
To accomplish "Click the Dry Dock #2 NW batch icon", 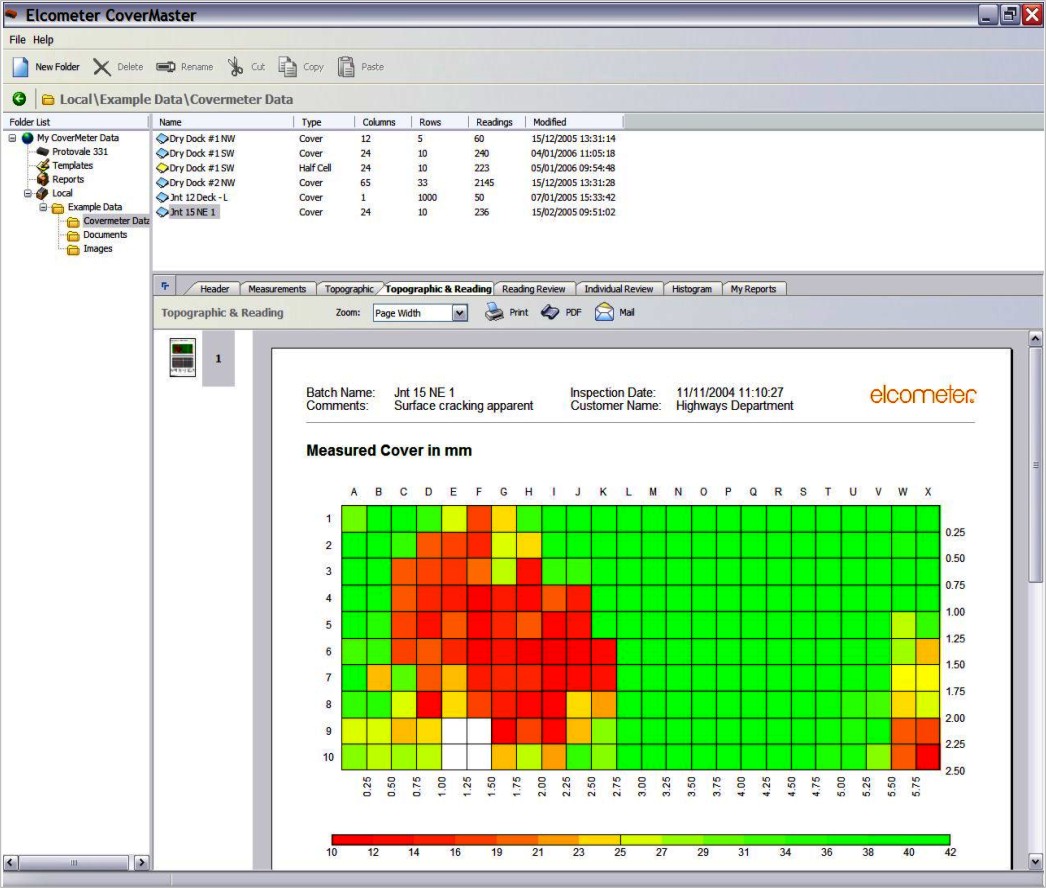I will click(x=162, y=183).
